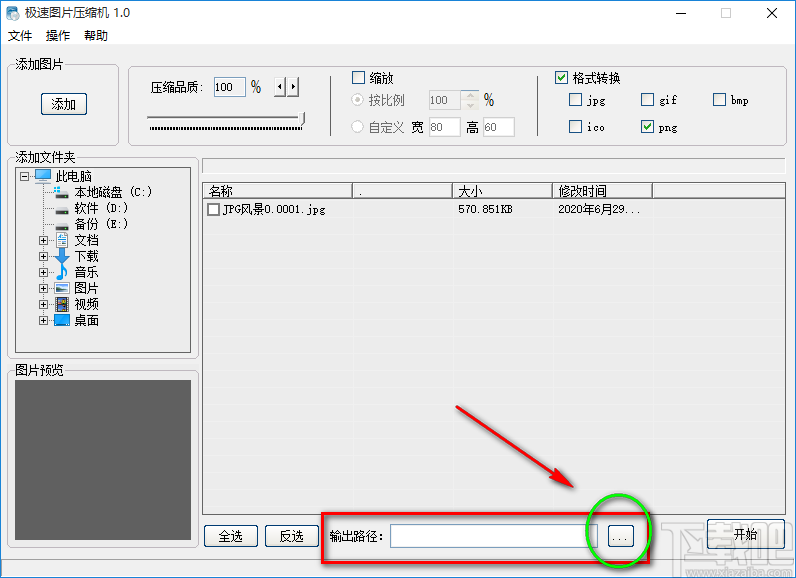Open the 文件 menu

(x=20, y=36)
